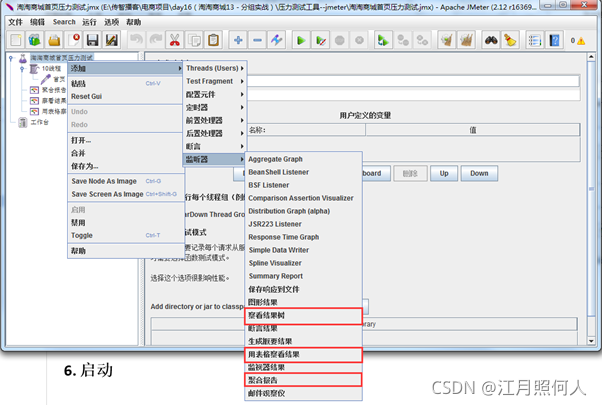This screenshot has height=405, width=602.
Task: Click the Remote Stop All icon
Action: 403,40
